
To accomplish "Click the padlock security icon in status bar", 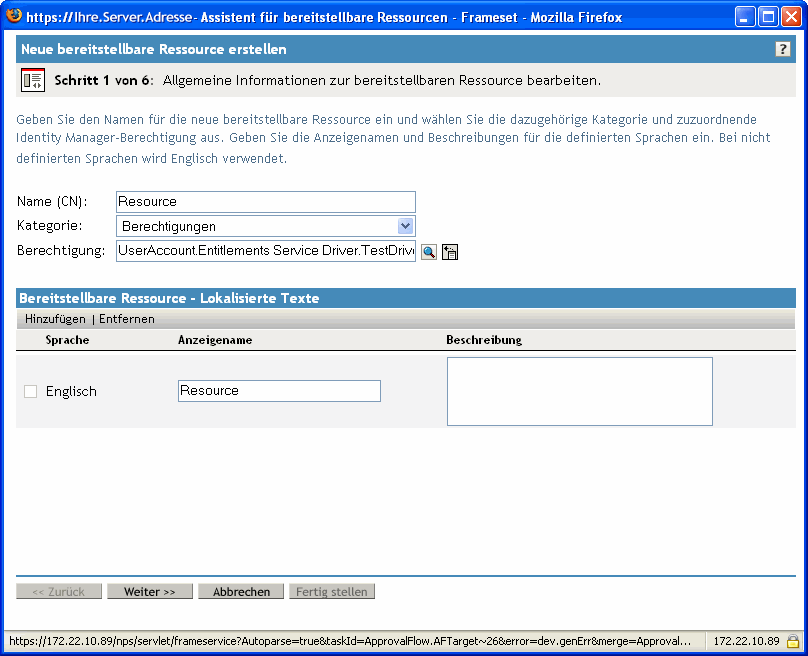I will [793, 642].
